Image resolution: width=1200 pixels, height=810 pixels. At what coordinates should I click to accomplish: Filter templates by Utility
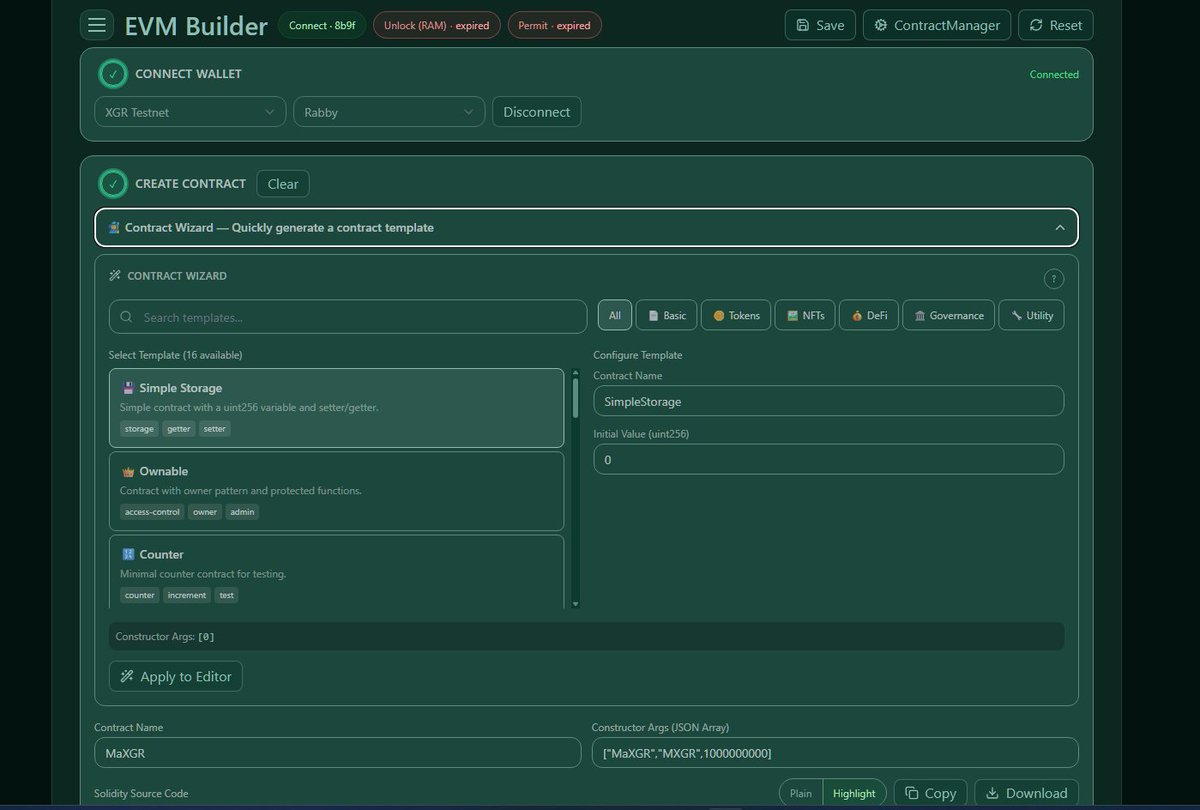coord(1032,315)
